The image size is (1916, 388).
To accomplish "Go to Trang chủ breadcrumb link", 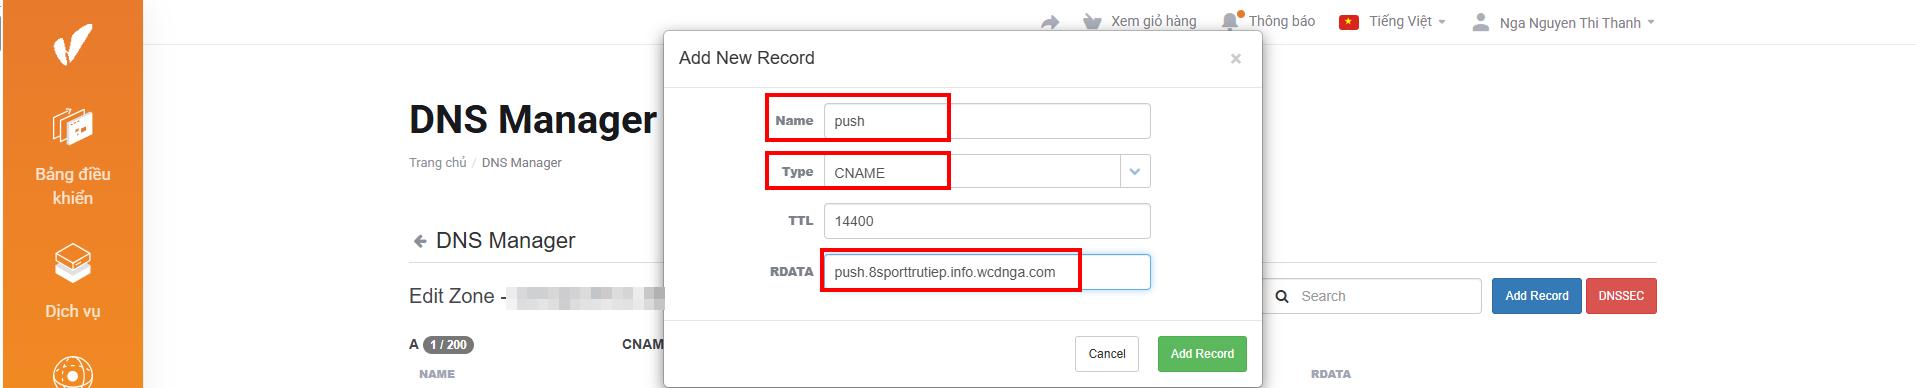I will click(437, 162).
